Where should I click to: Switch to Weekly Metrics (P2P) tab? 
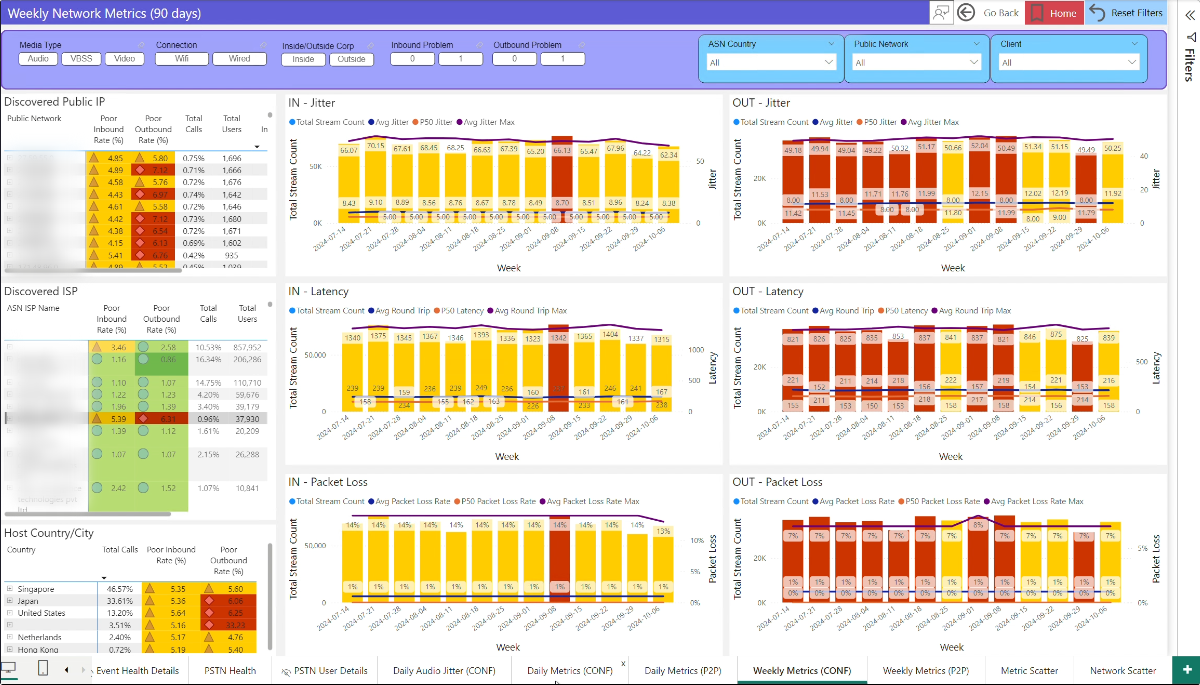click(x=925, y=670)
